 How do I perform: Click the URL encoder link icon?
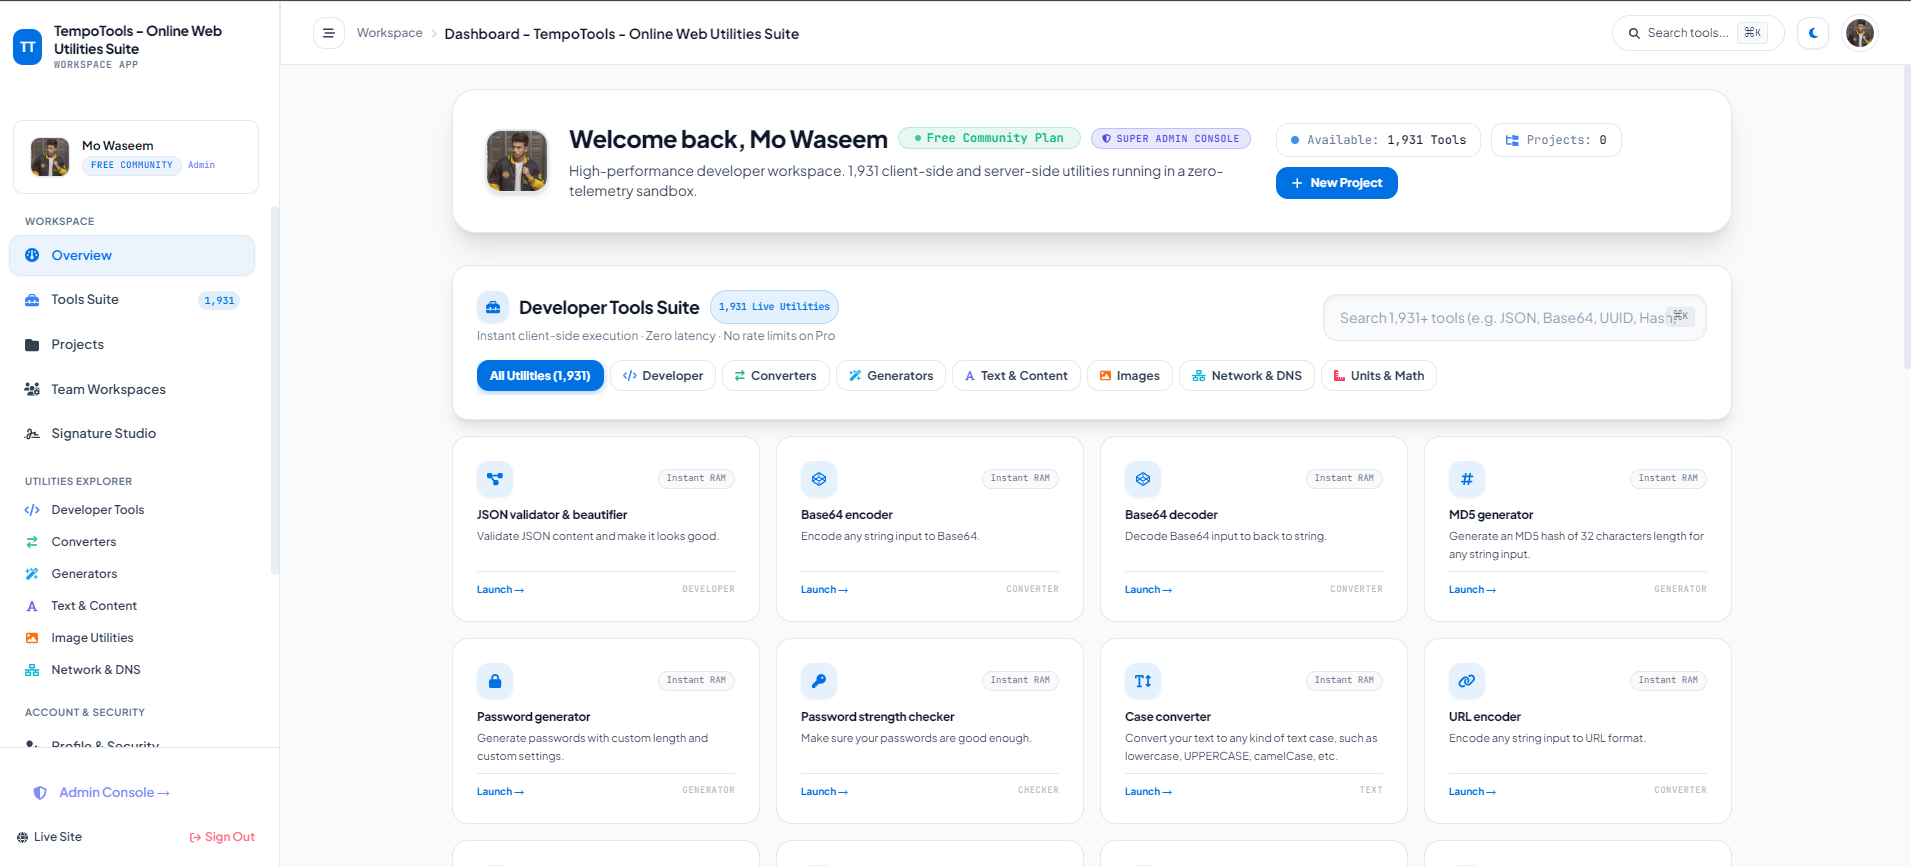tap(1467, 681)
